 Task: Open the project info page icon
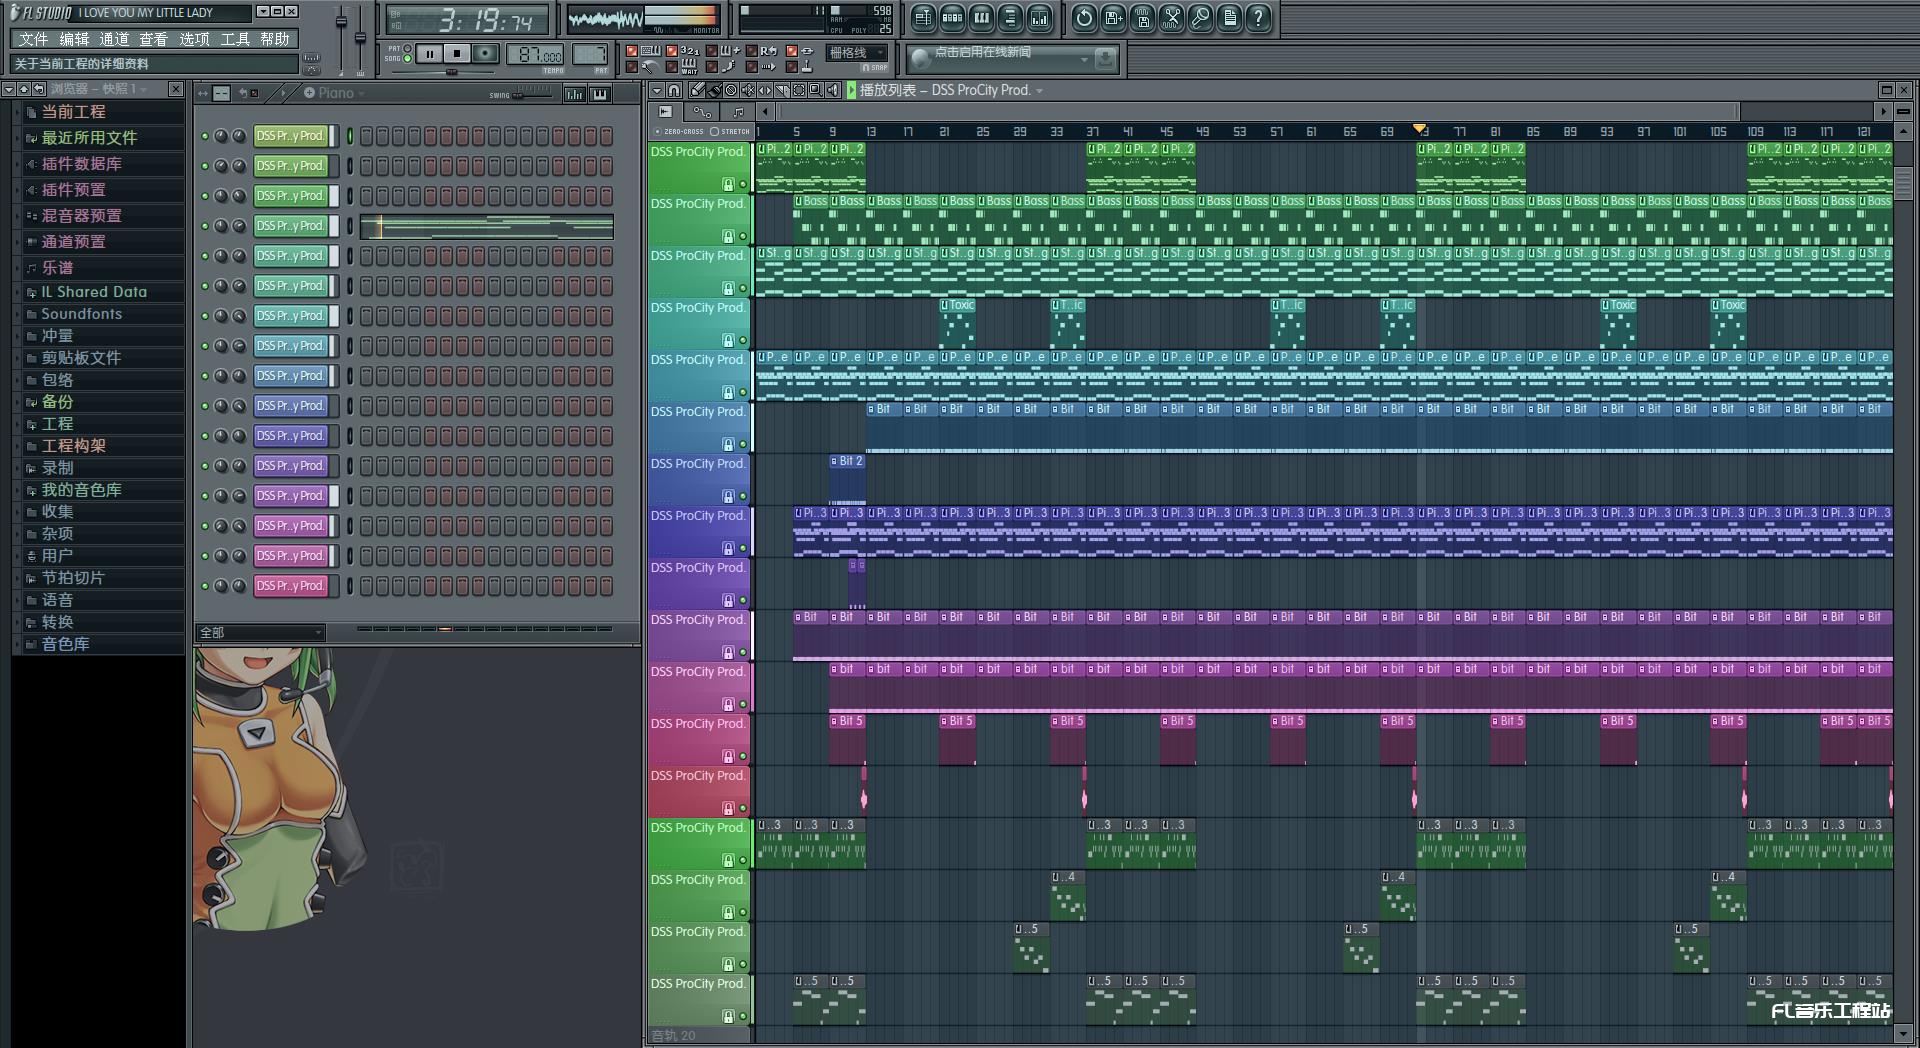click(1229, 17)
